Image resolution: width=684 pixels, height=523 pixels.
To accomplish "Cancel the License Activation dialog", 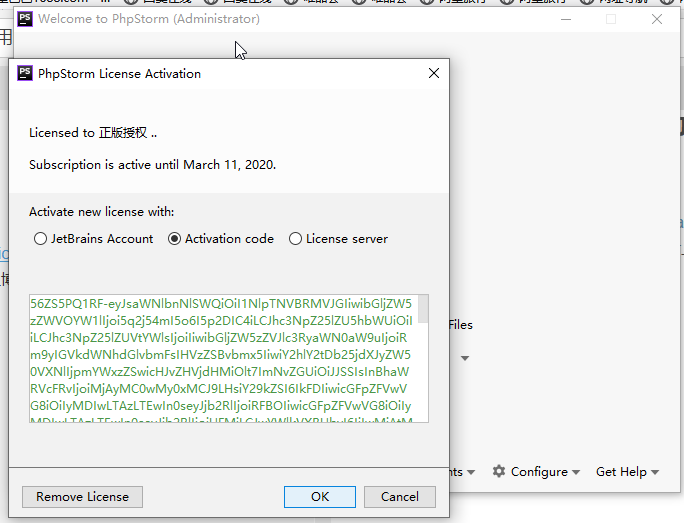I will click(x=400, y=497).
